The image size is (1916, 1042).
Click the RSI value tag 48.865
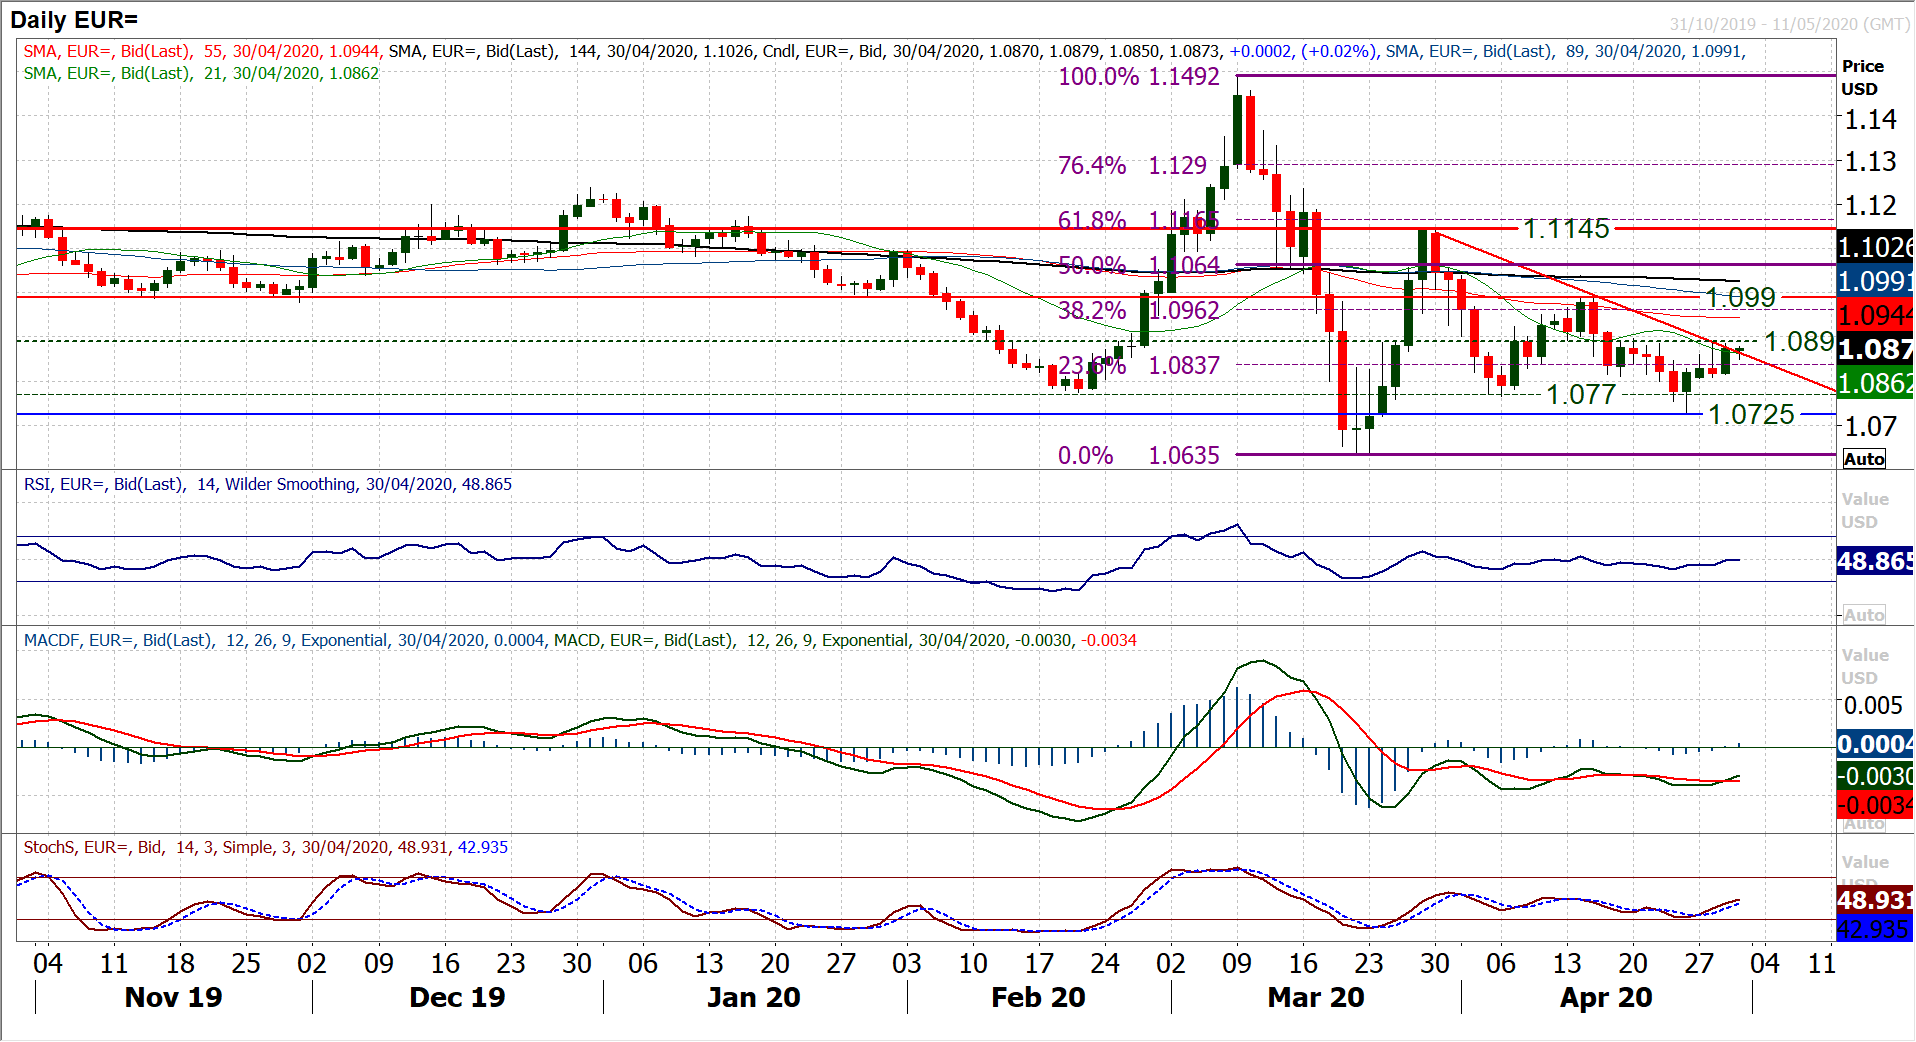(x=1875, y=561)
